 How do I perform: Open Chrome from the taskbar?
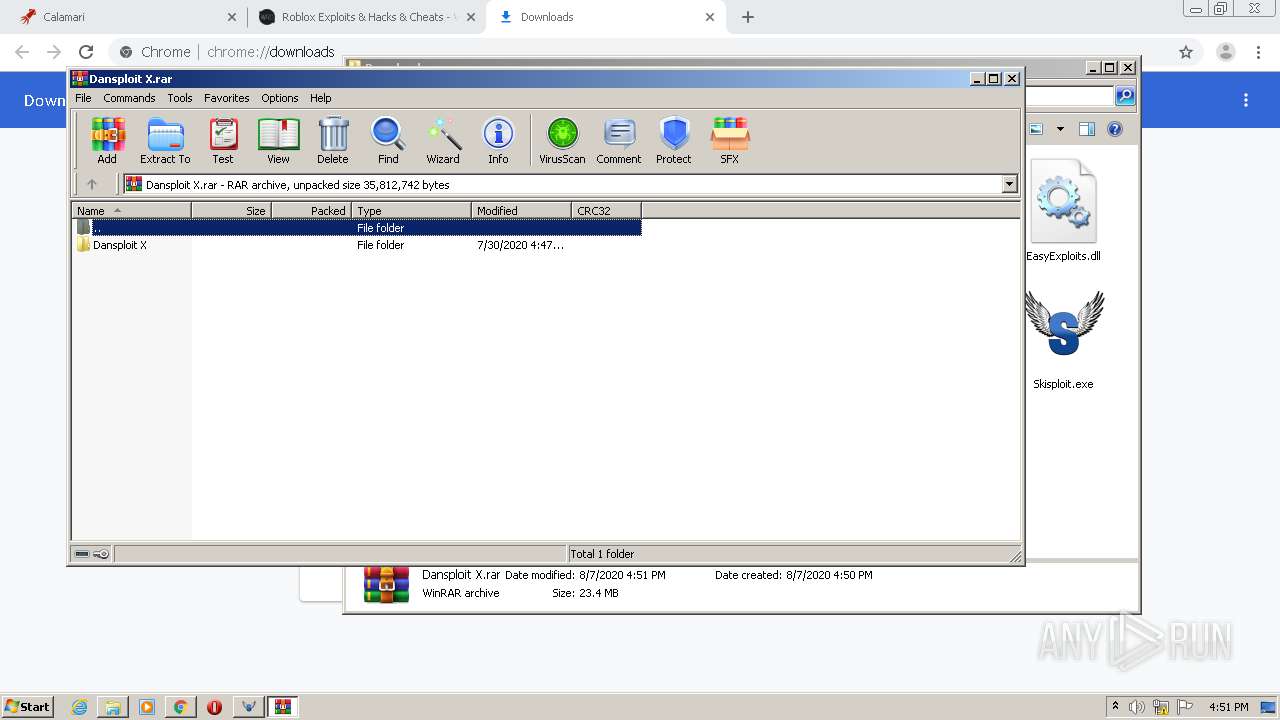click(x=180, y=707)
